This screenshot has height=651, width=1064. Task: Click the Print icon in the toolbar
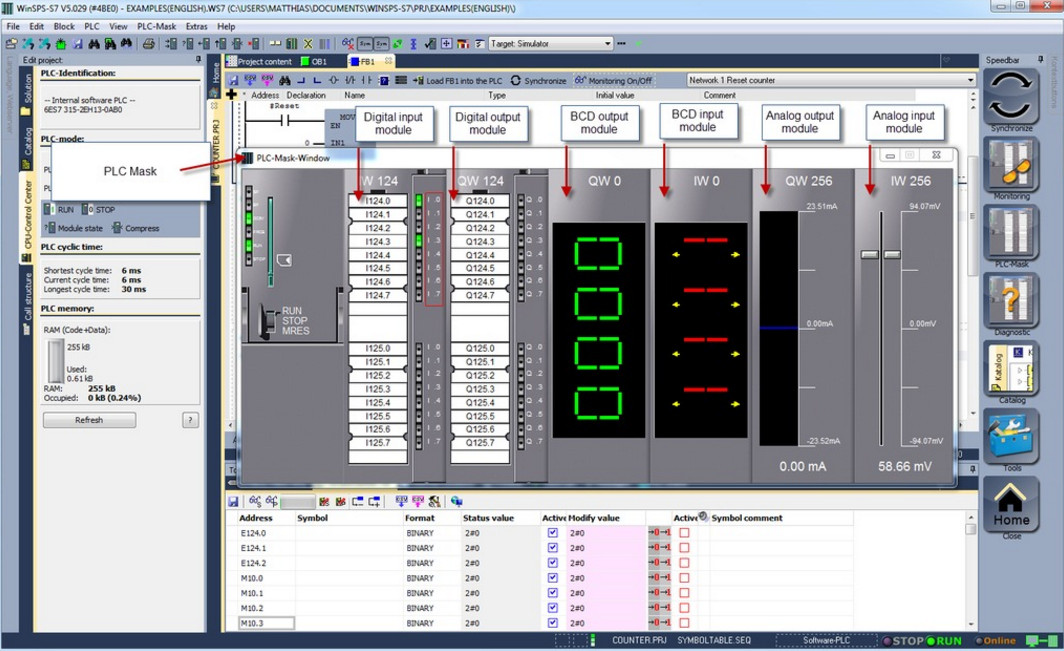coord(148,43)
